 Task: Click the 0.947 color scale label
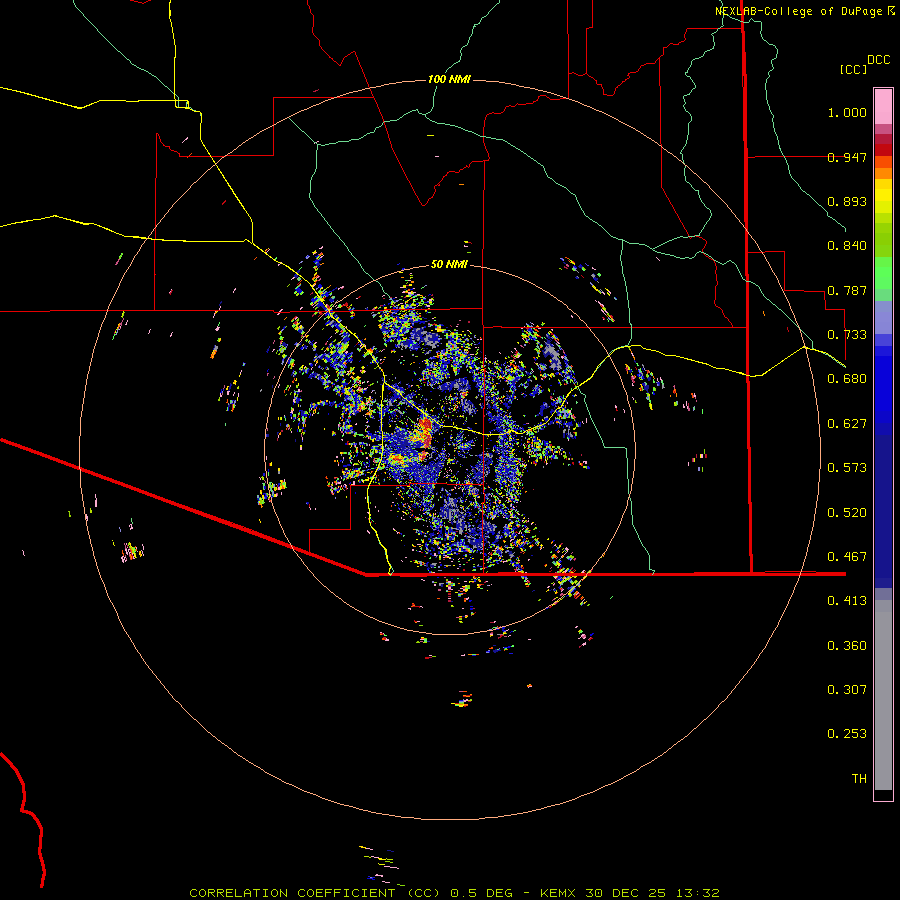pyautogui.click(x=847, y=157)
